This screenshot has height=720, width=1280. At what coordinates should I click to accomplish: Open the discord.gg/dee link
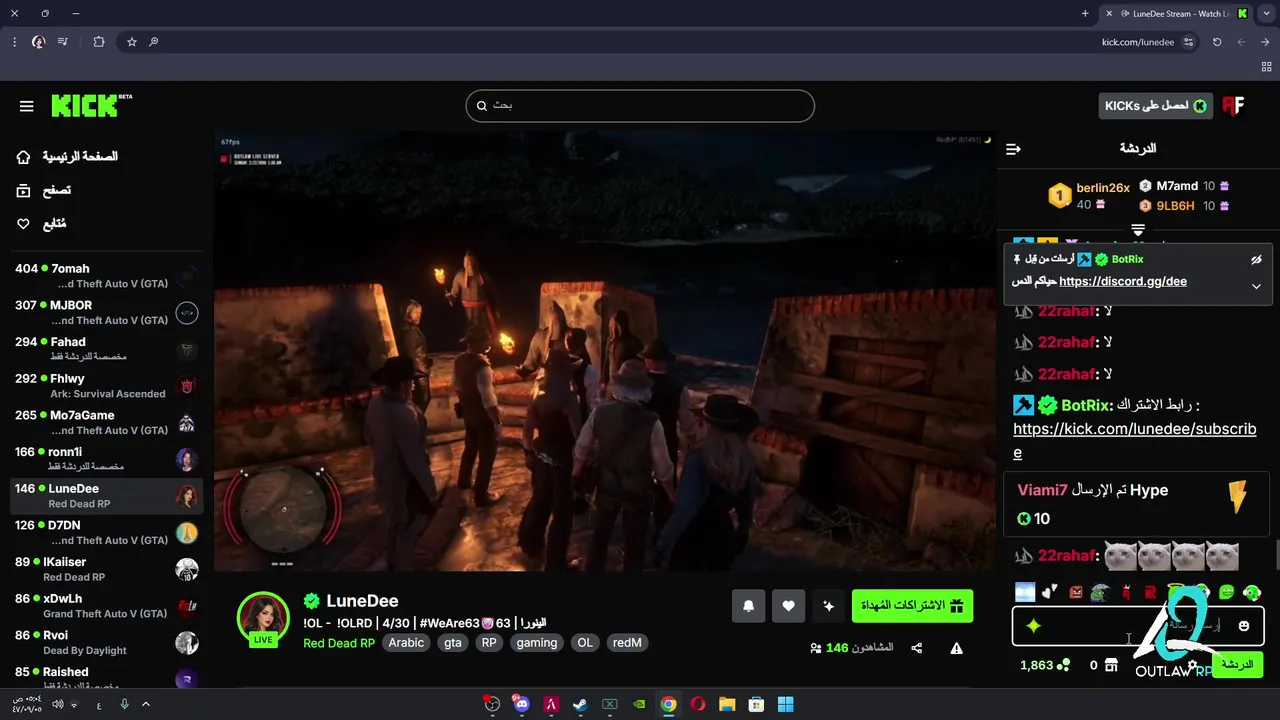click(1123, 282)
